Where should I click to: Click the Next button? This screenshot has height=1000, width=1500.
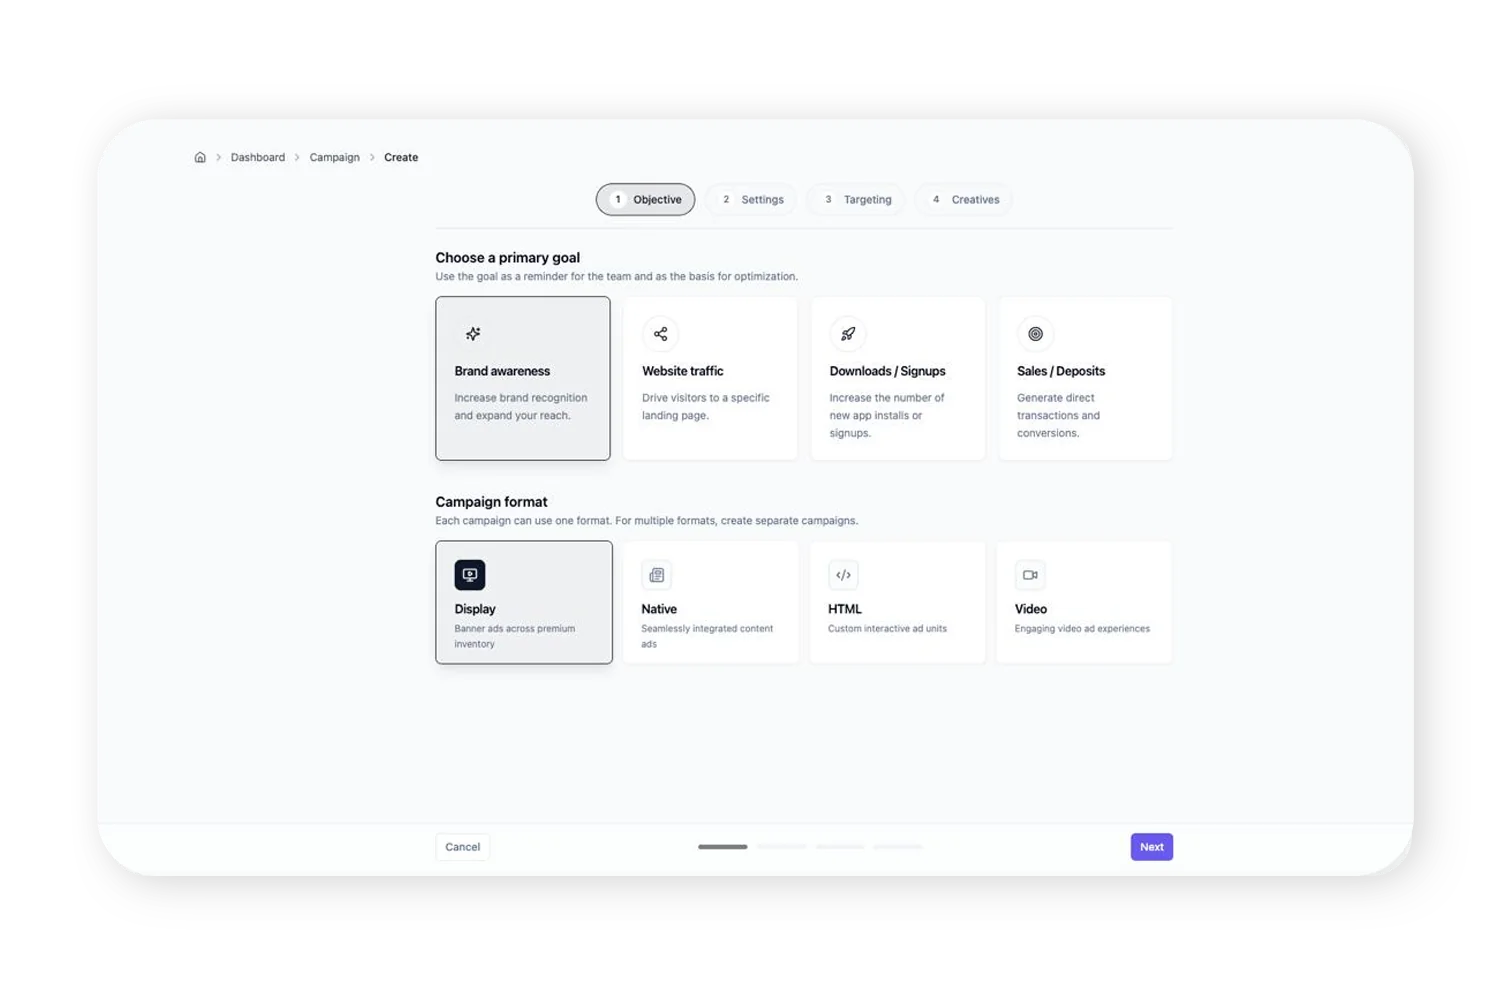[x=1151, y=846]
